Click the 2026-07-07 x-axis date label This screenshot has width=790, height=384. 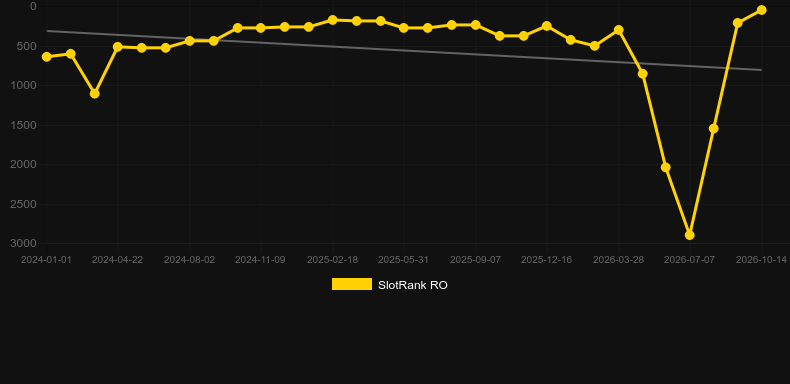coord(690,260)
